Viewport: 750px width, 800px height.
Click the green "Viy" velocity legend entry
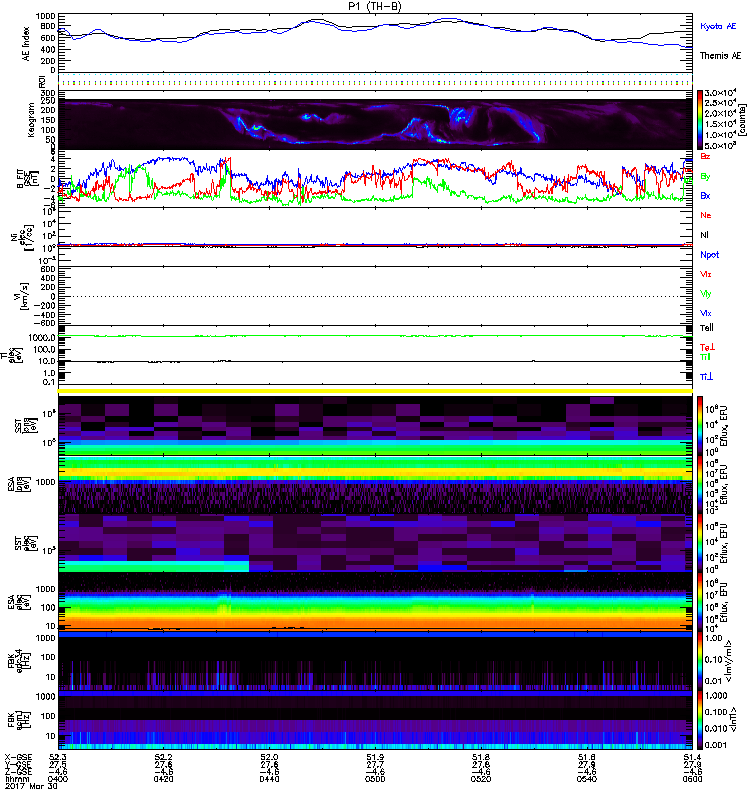tap(706, 294)
